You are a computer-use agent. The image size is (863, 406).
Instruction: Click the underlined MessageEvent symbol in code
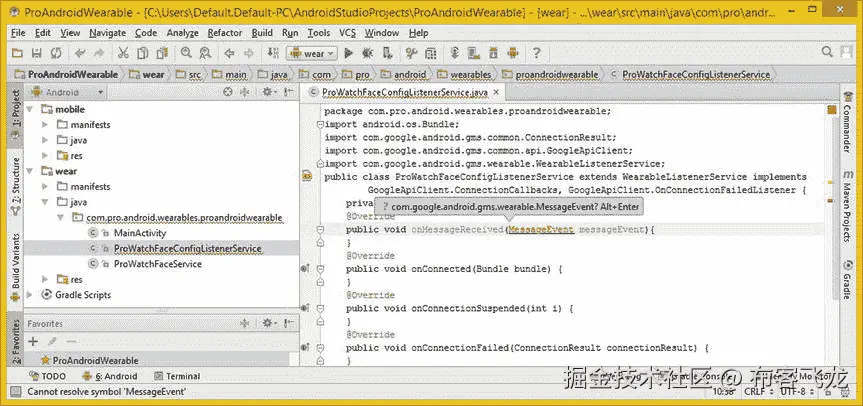[542, 229]
